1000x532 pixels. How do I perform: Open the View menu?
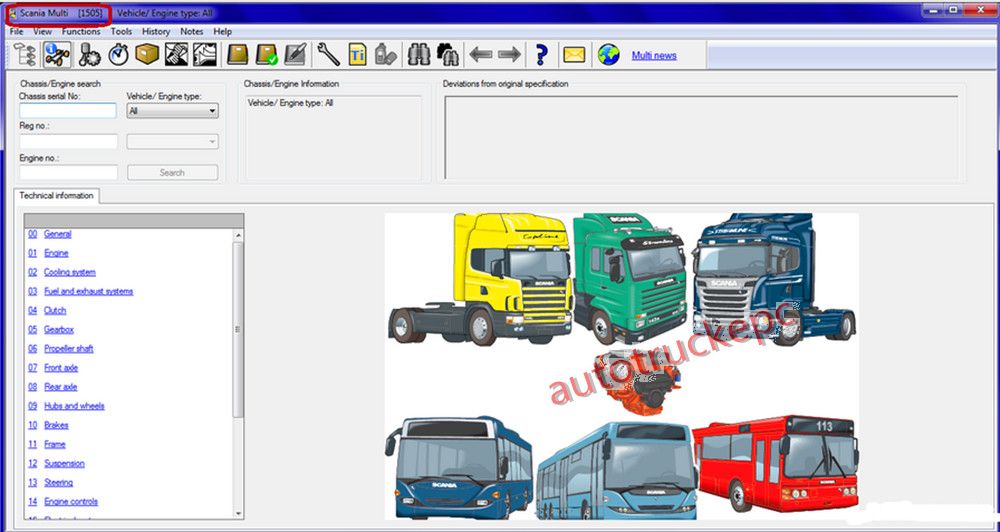43,31
